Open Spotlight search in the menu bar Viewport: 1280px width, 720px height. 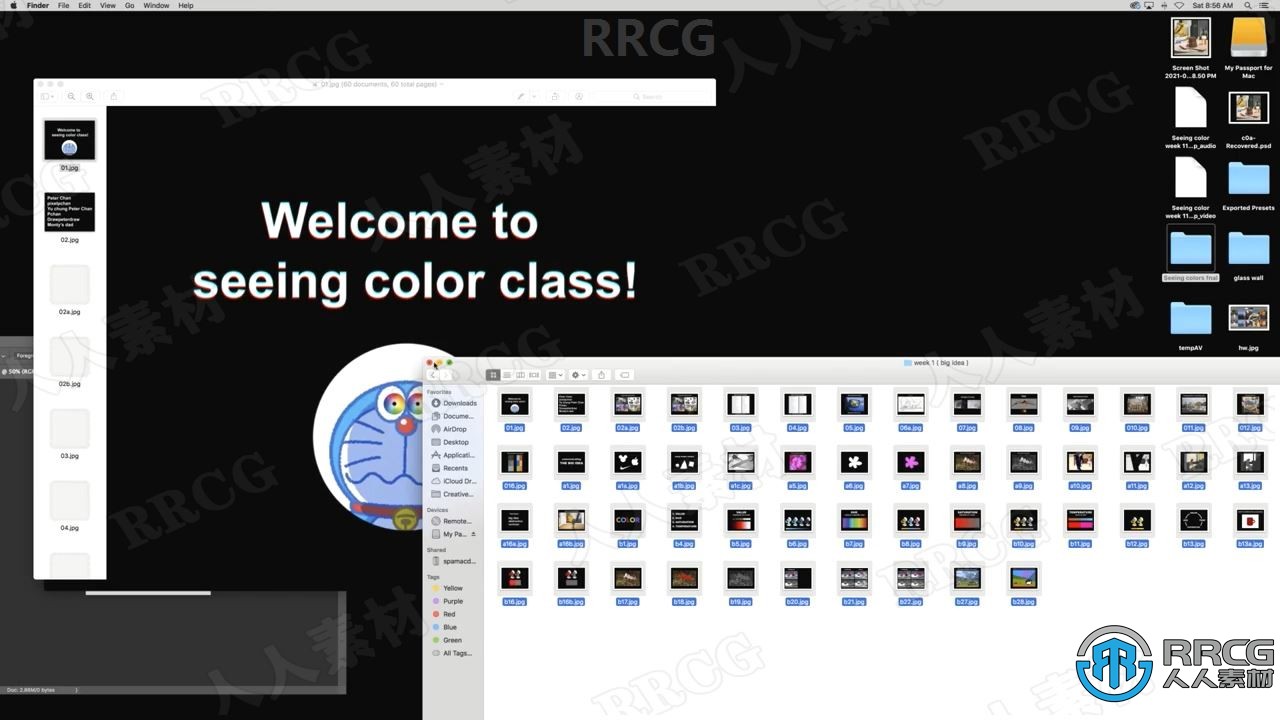tap(1248, 5)
